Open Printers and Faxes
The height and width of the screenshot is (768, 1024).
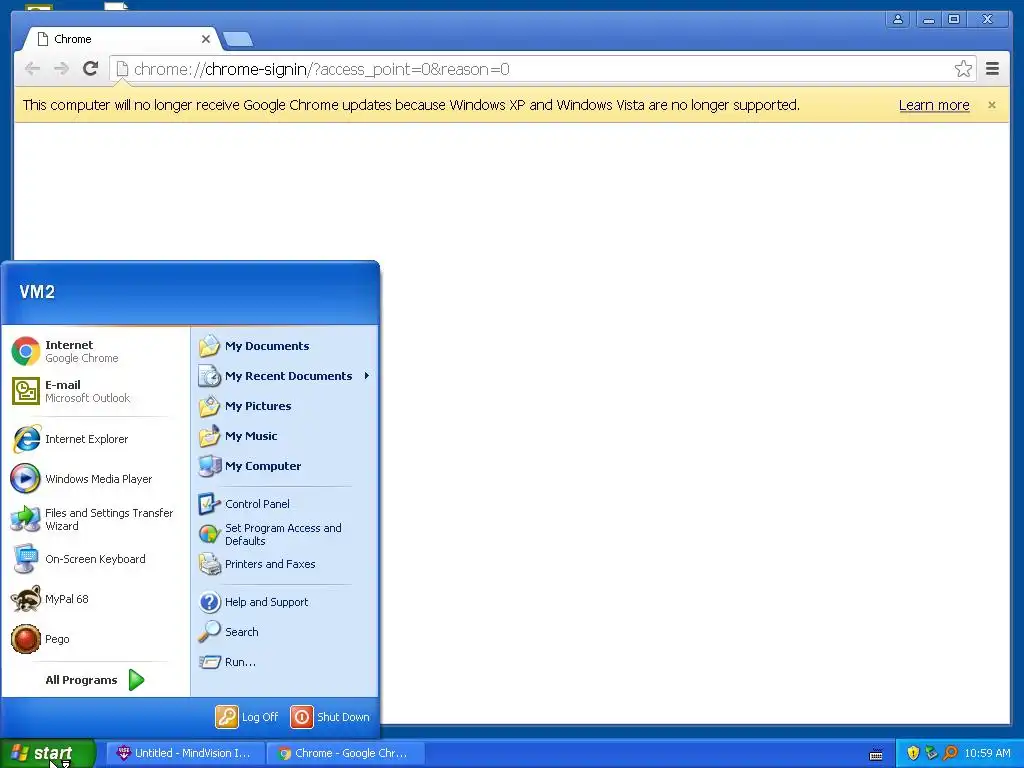click(285, 564)
